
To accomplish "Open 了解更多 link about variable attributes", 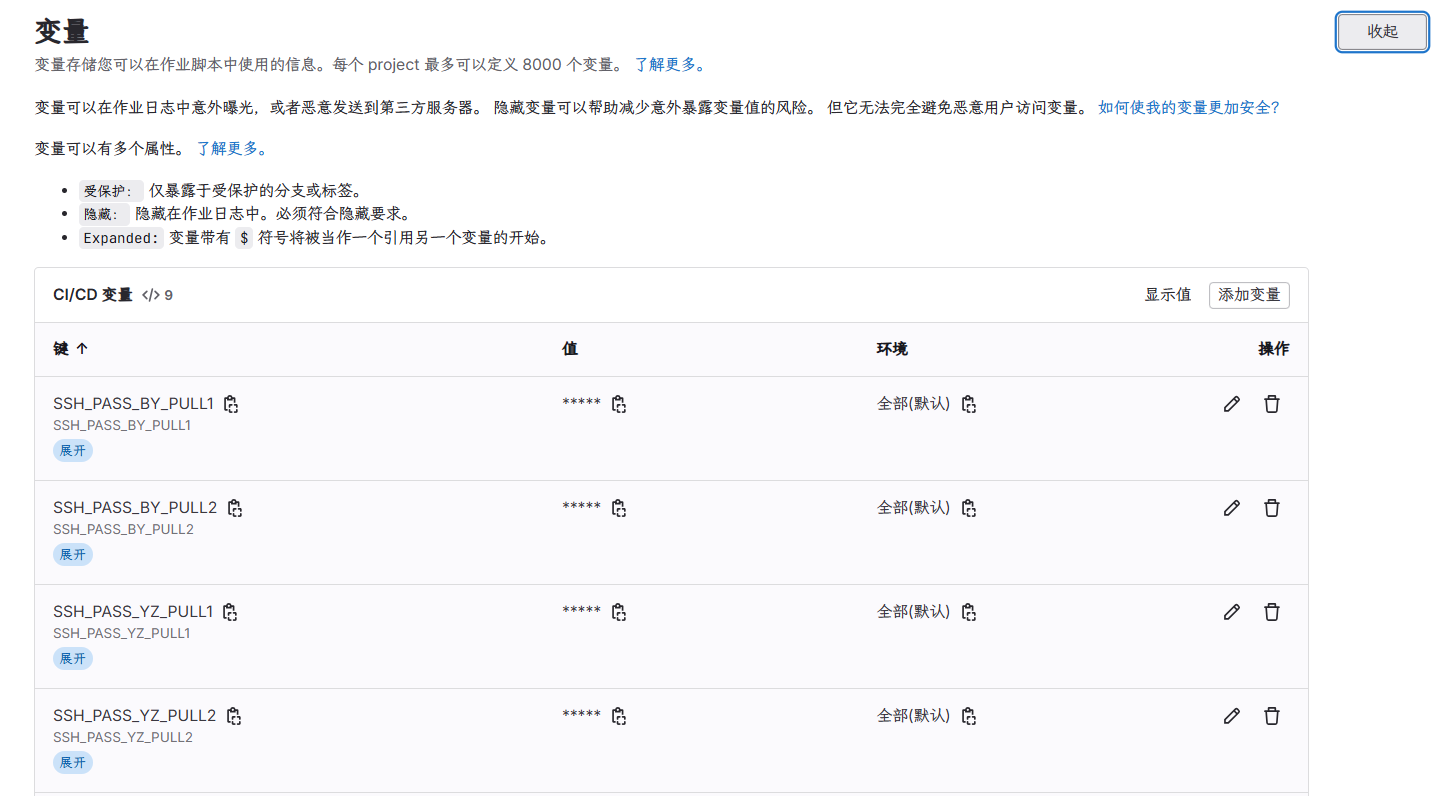I will pyautogui.click(x=231, y=149).
